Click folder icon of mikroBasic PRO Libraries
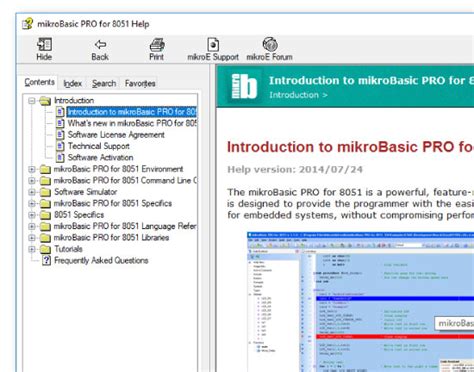The height and width of the screenshot is (372, 474). click(45, 238)
